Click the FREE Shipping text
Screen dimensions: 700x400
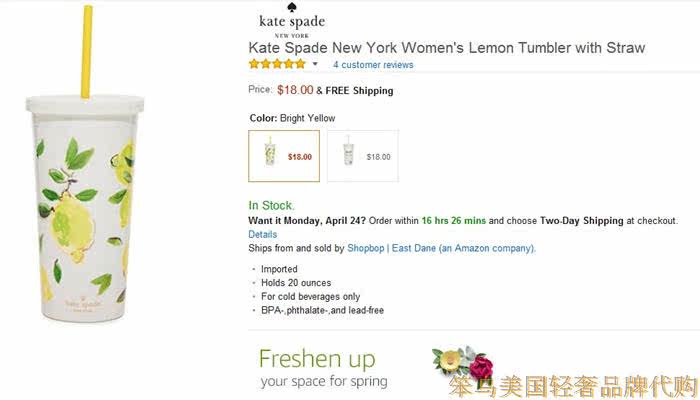359,91
